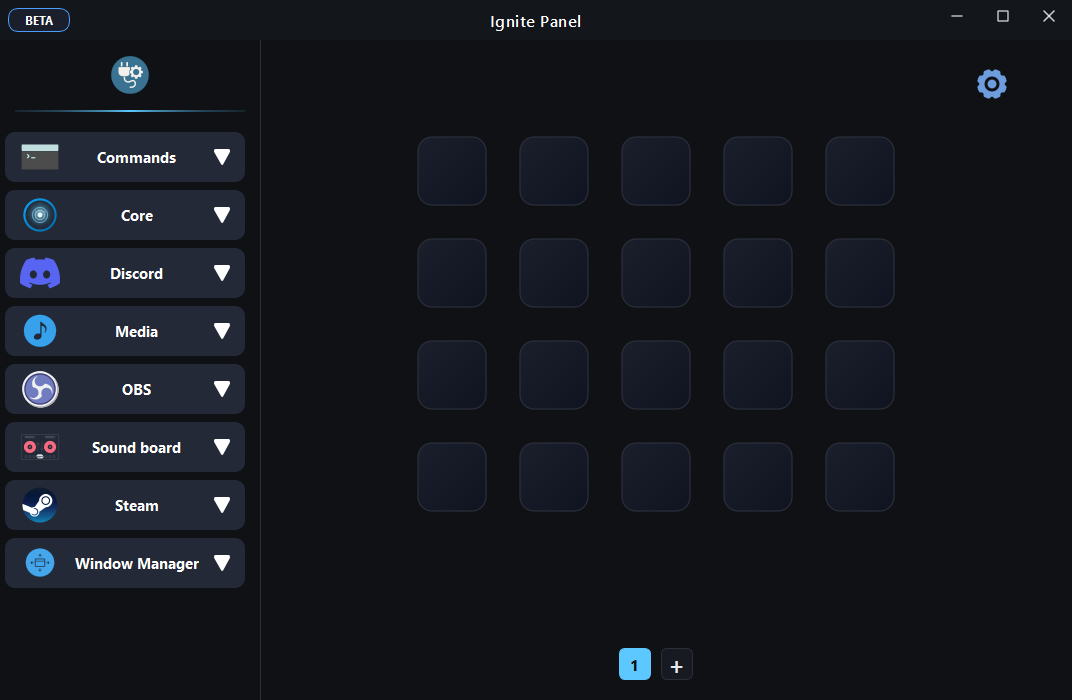Click the Commands terminal icon

pyautogui.click(x=40, y=157)
